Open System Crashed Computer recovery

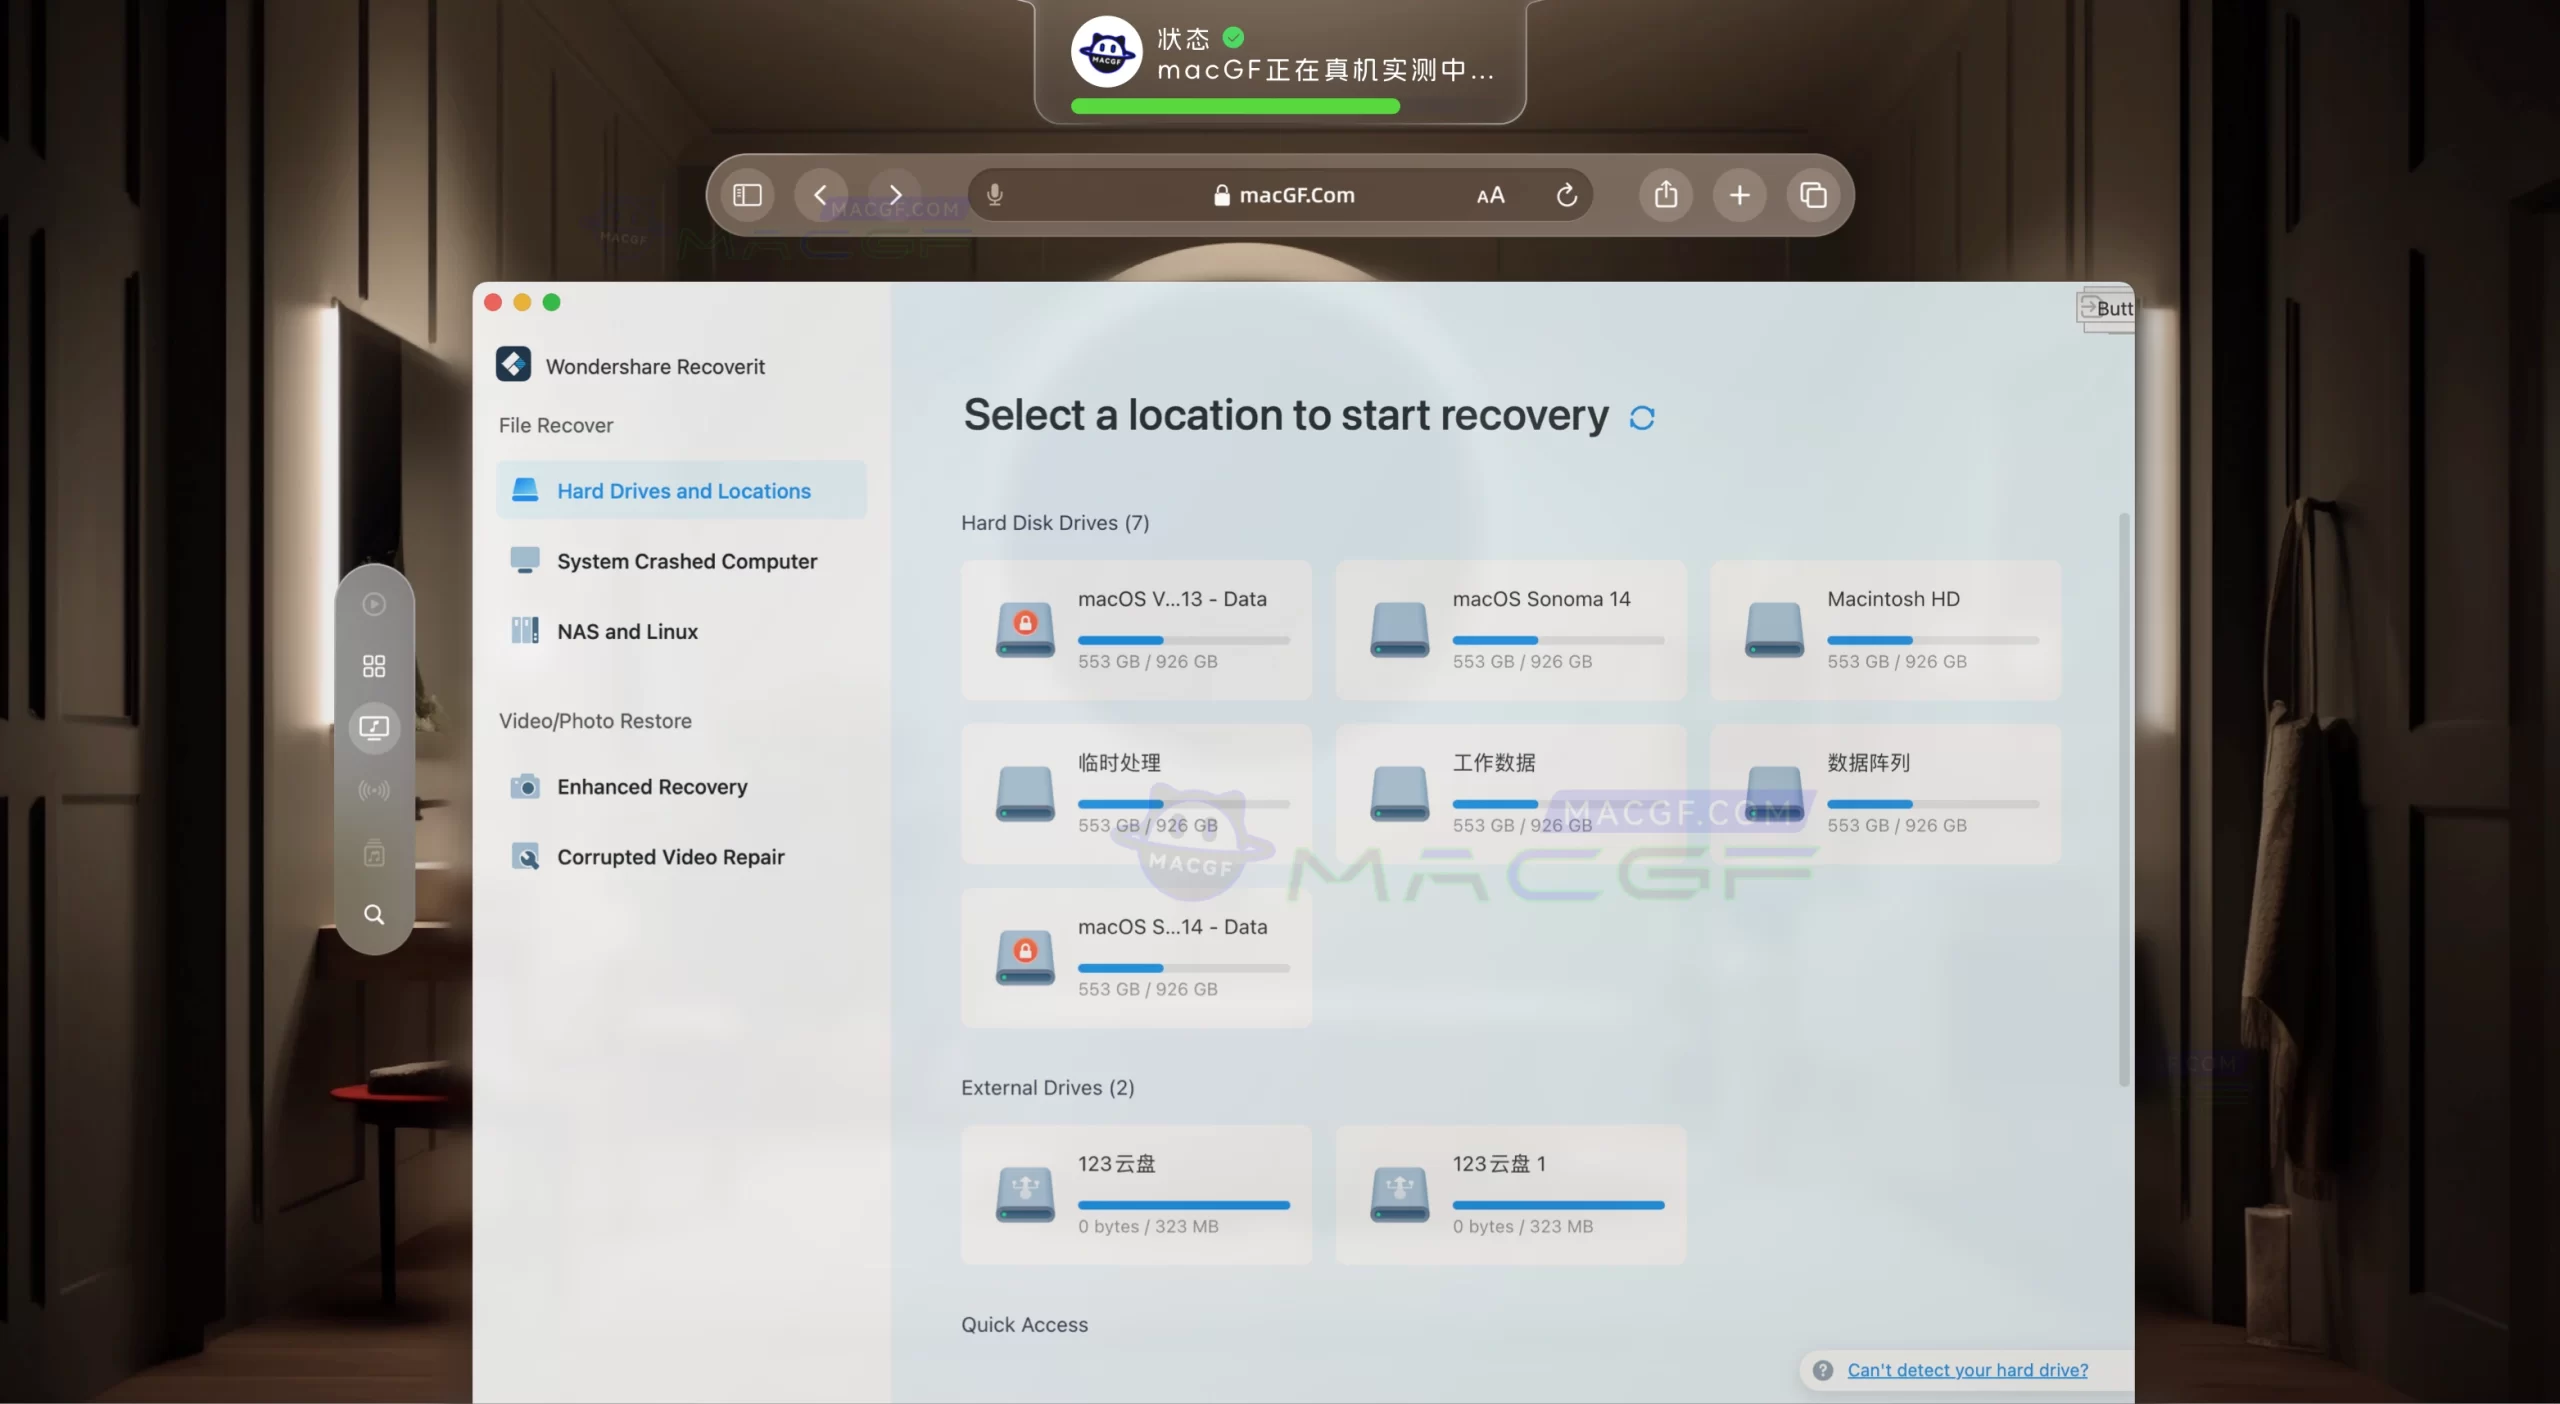[685, 561]
